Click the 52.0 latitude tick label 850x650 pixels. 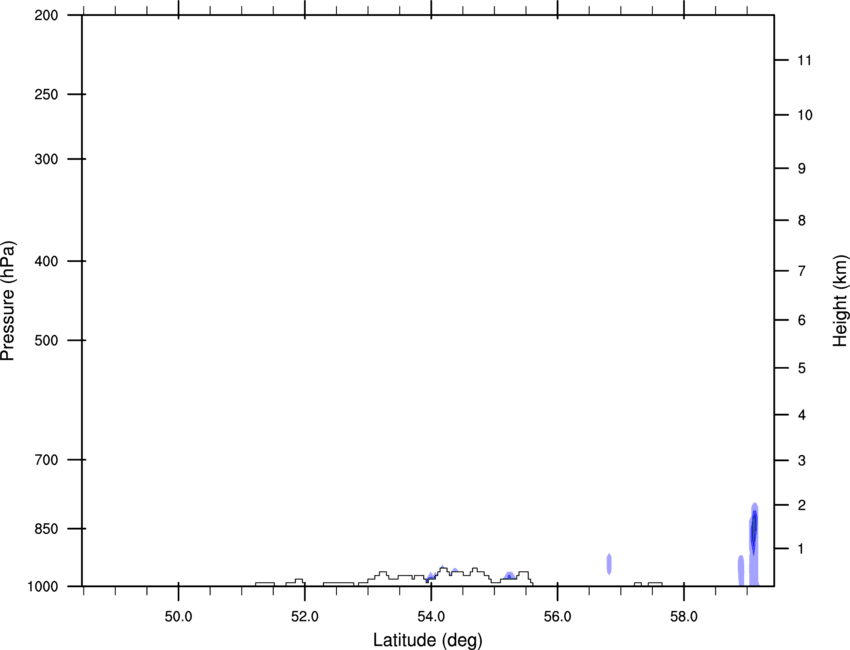point(305,617)
